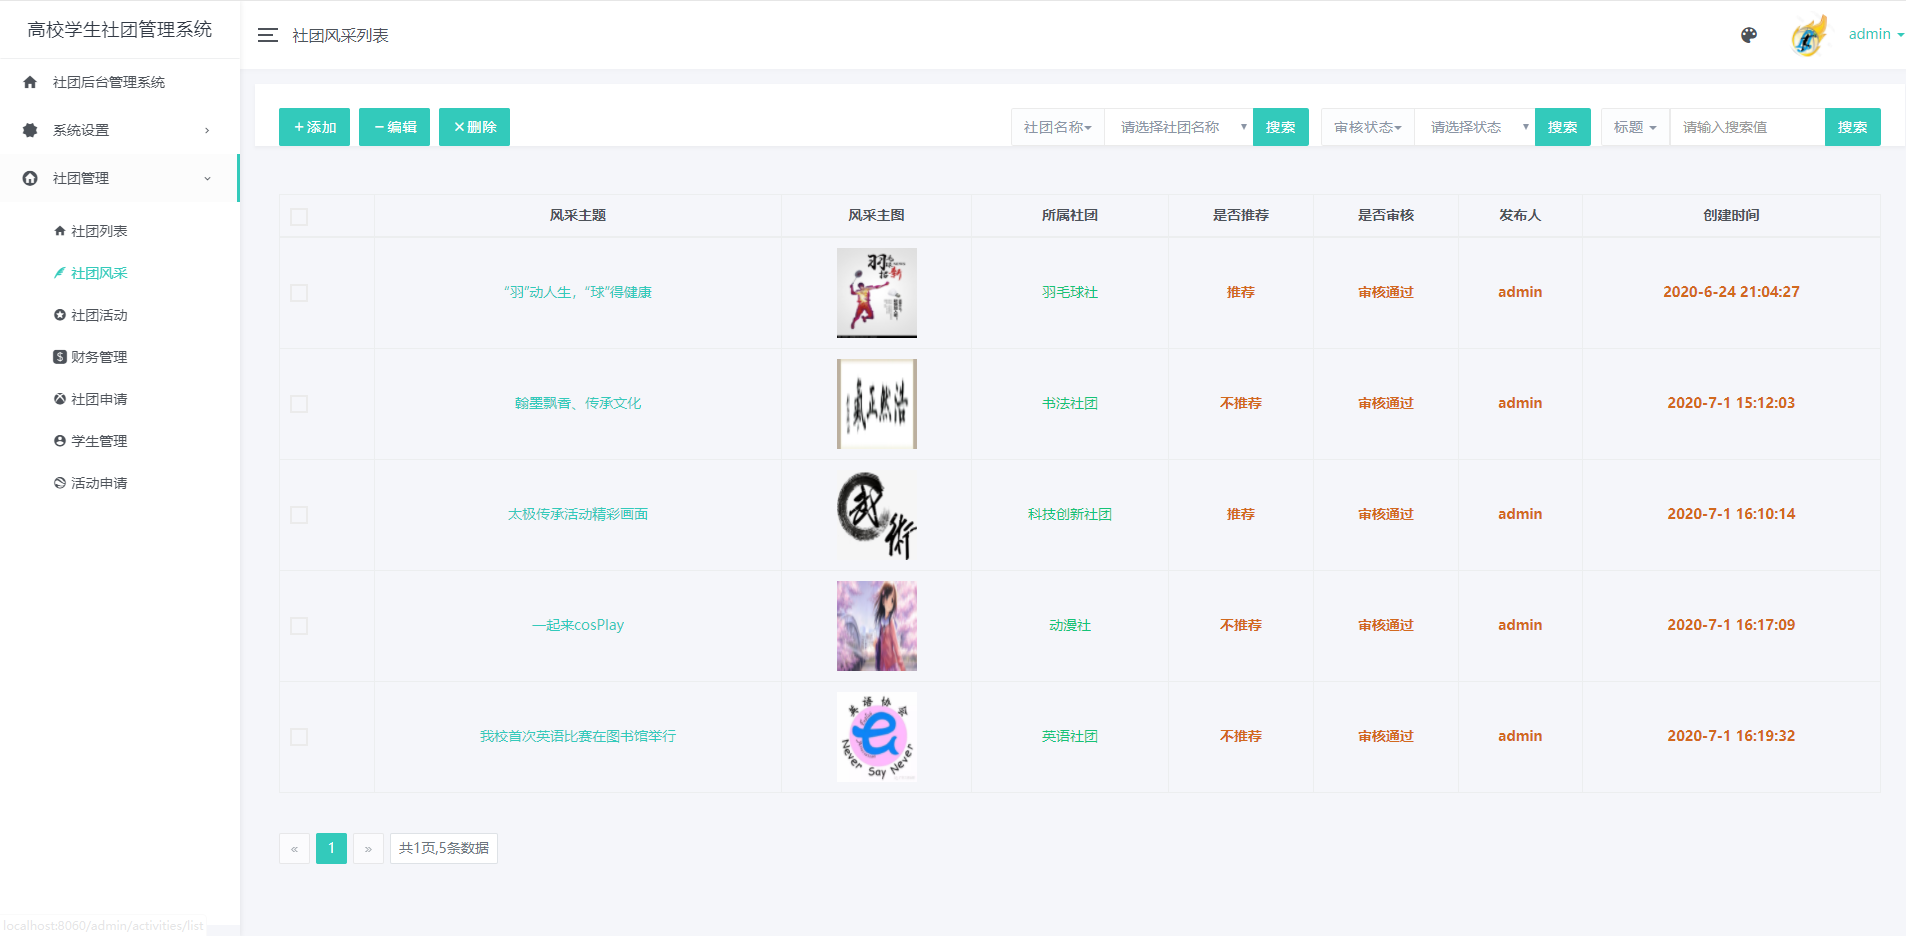Image resolution: width=1906 pixels, height=936 pixels.
Task: Check the row for 书法社团
Action: pyautogui.click(x=299, y=404)
